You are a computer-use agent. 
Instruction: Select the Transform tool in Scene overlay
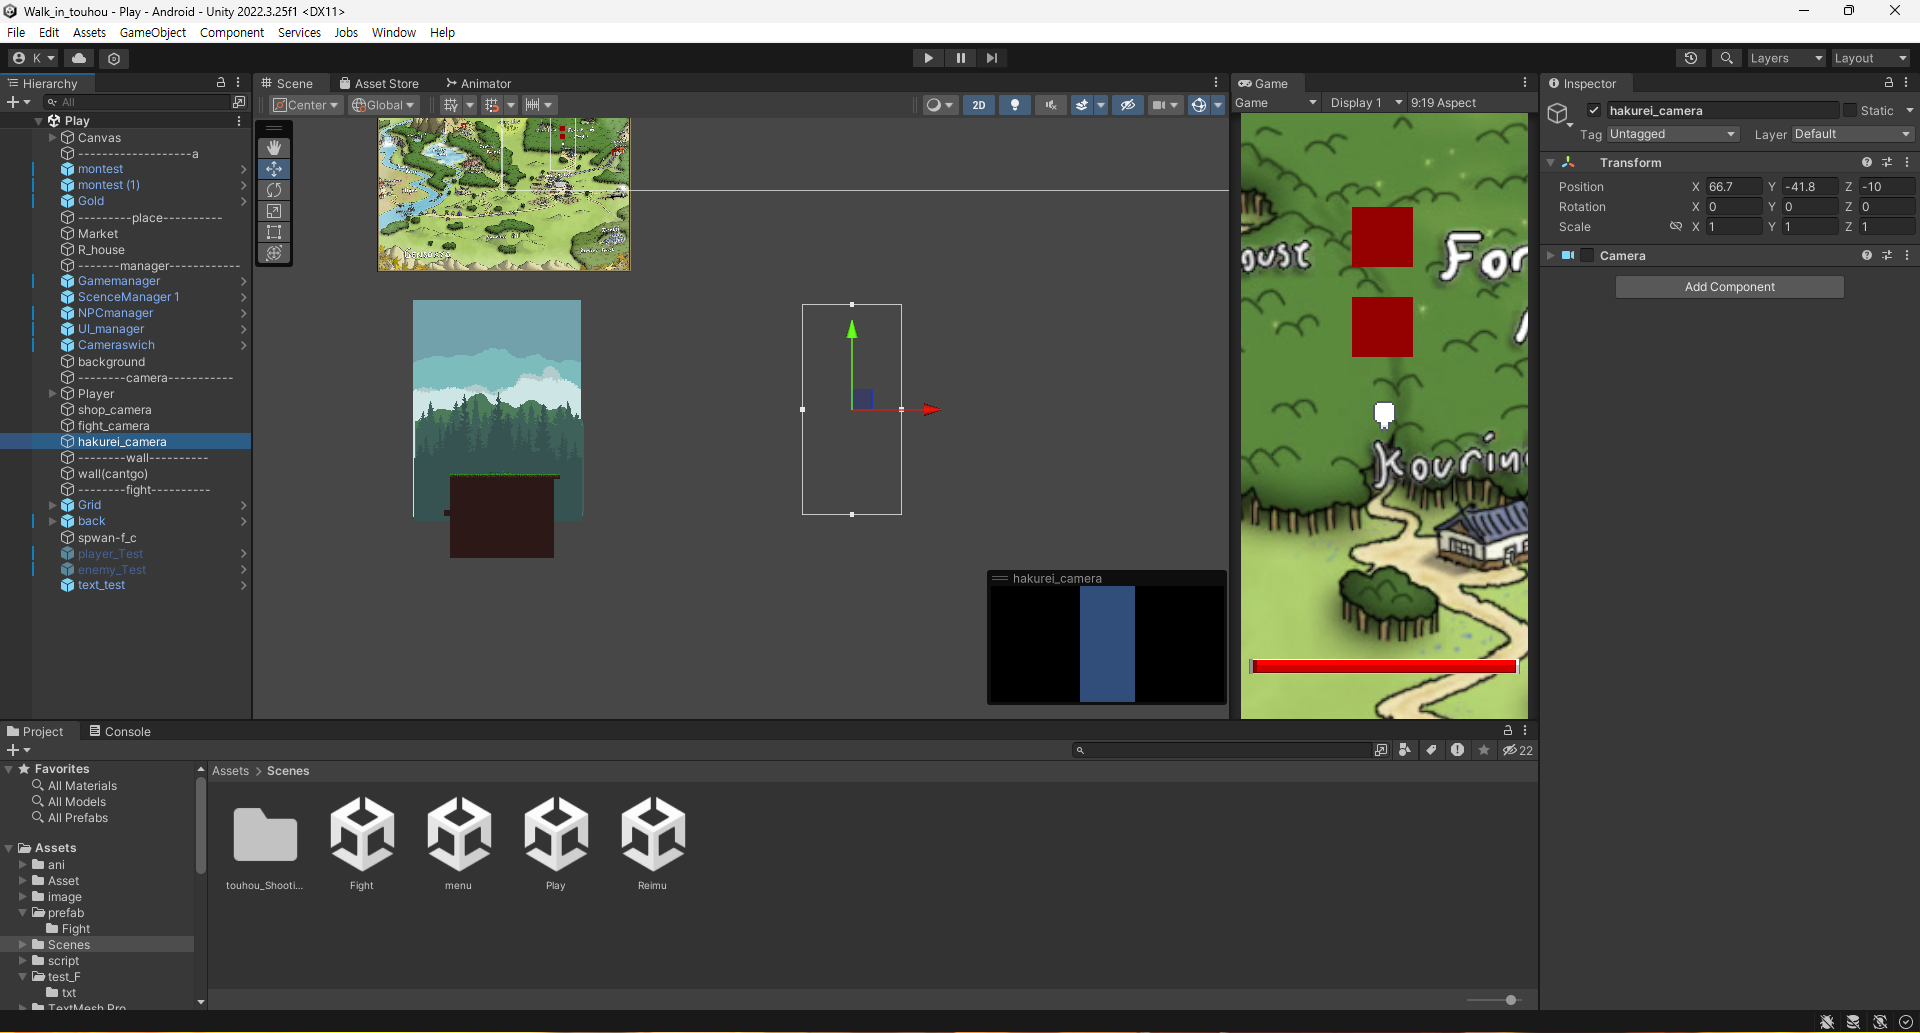pyautogui.click(x=274, y=253)
